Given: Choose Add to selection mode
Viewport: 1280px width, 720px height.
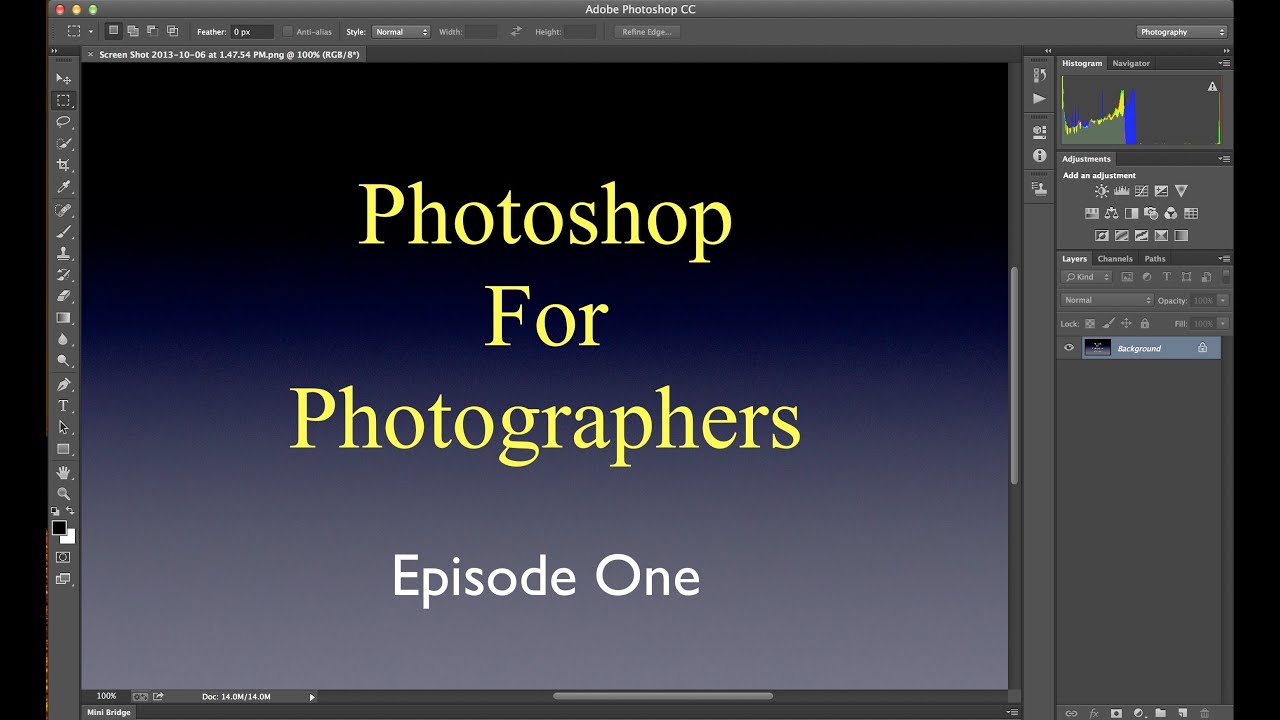Looking at the screenshot, I should [x=133, y=31].
